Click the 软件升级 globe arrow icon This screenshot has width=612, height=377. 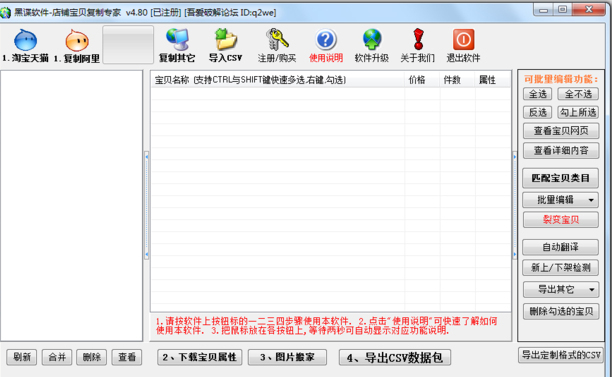tap(372, 39)
